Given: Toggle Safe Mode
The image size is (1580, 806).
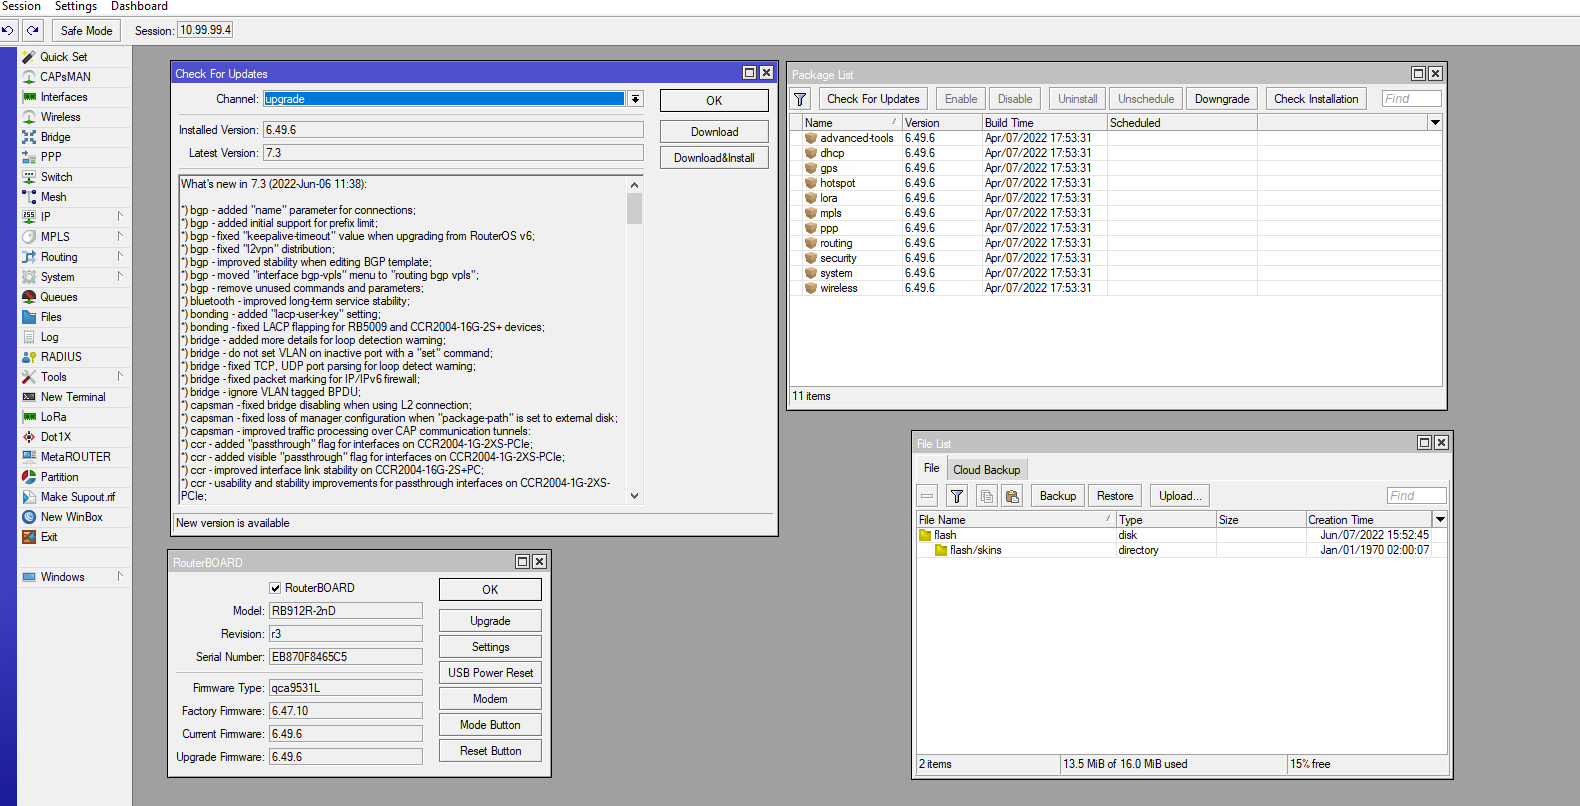Looking at the screenshot, I should 86,31.
